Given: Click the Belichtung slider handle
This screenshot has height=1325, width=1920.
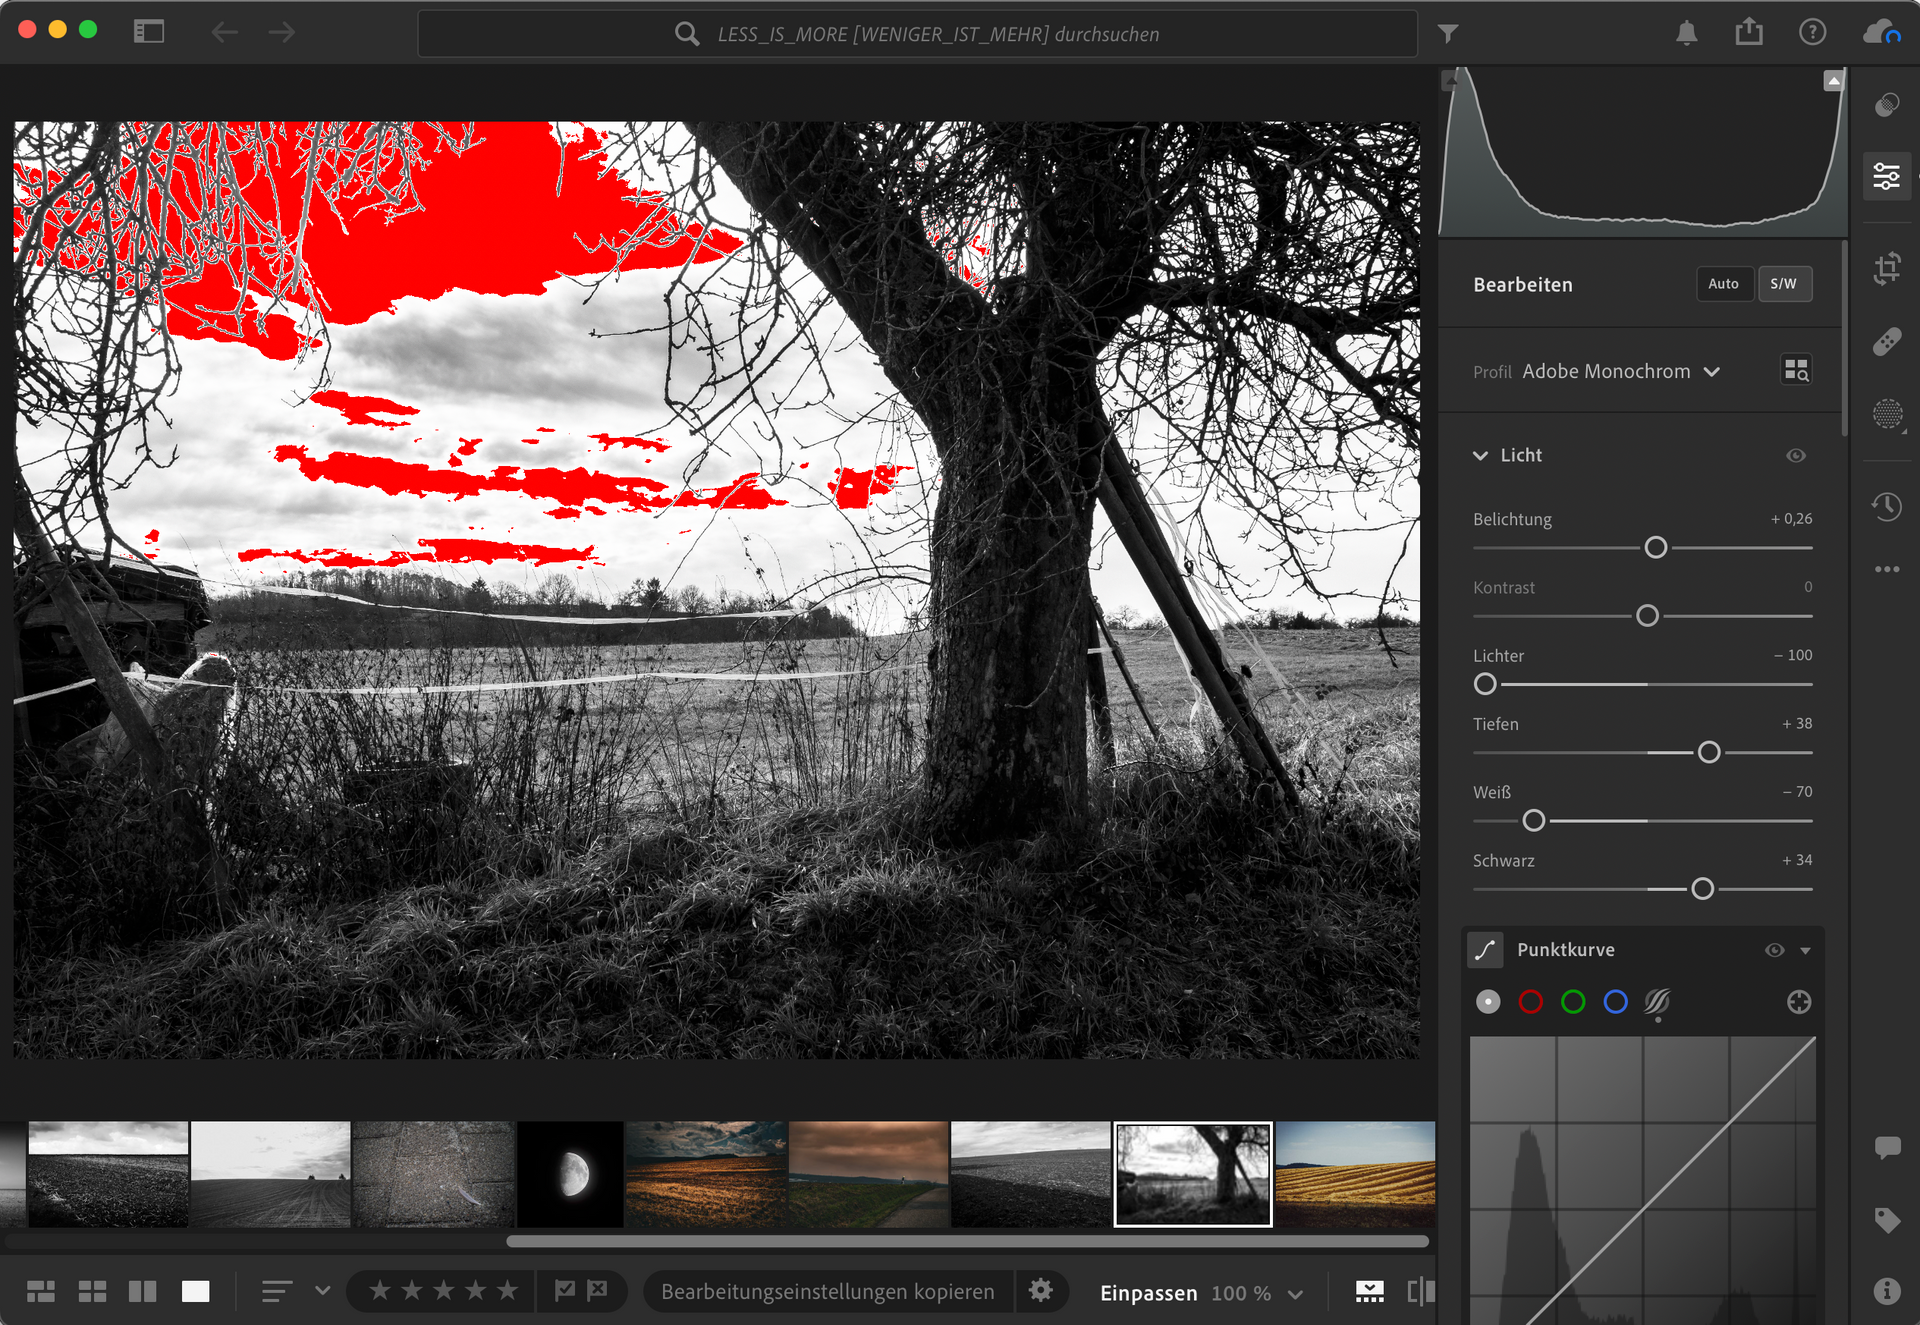Looking at the screenshot, I should (x=1655, y=548).
